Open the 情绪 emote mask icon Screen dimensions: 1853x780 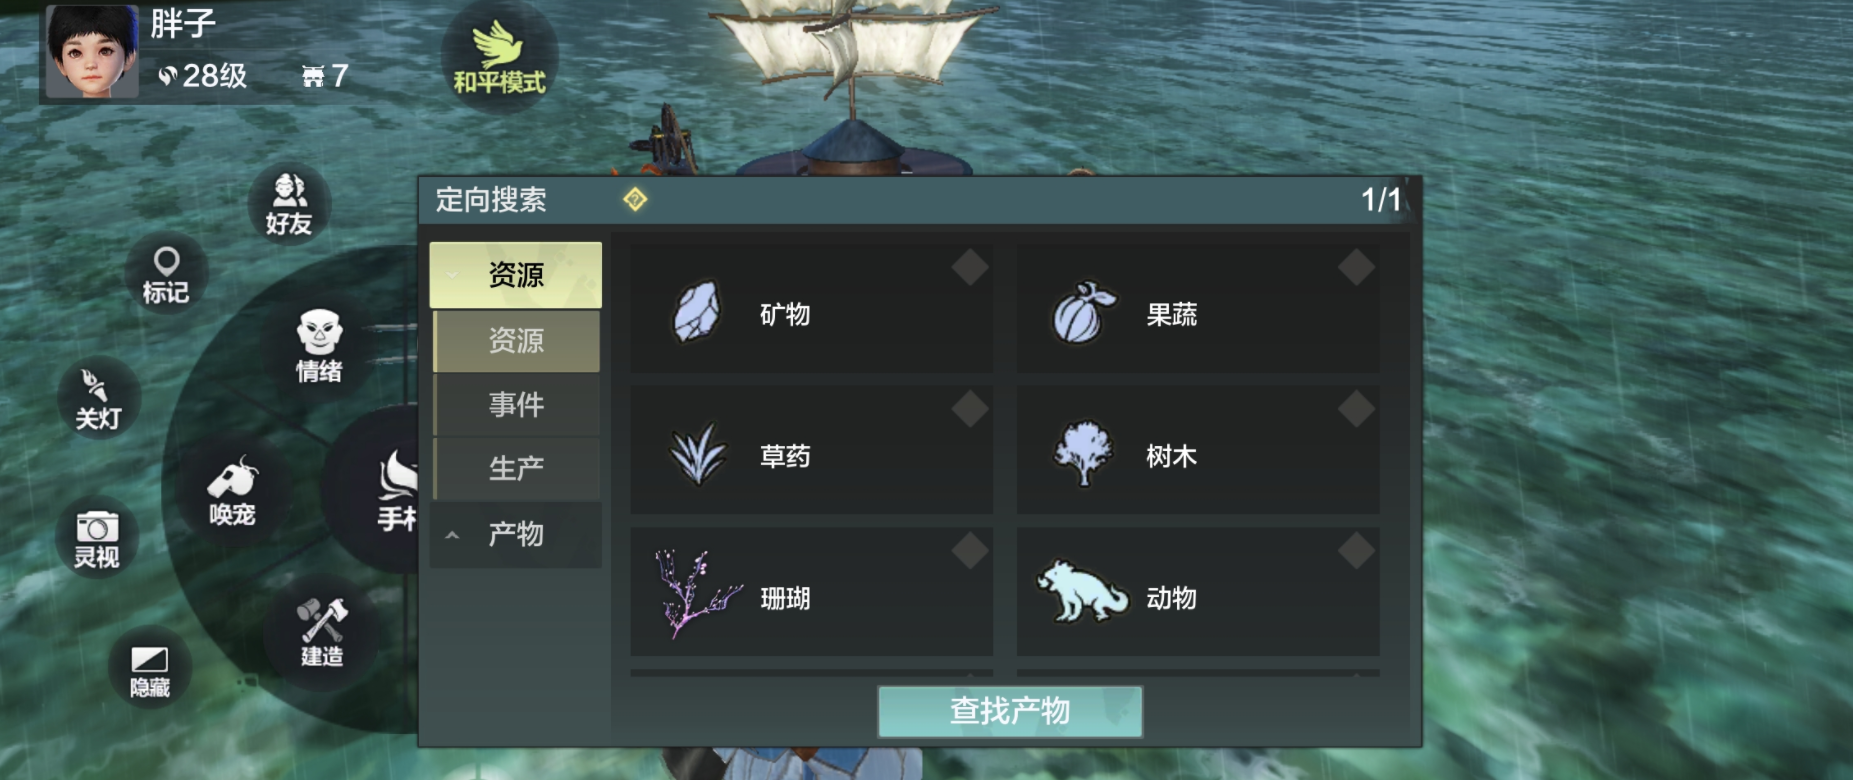pyautogui.click(x=319, y=346)
